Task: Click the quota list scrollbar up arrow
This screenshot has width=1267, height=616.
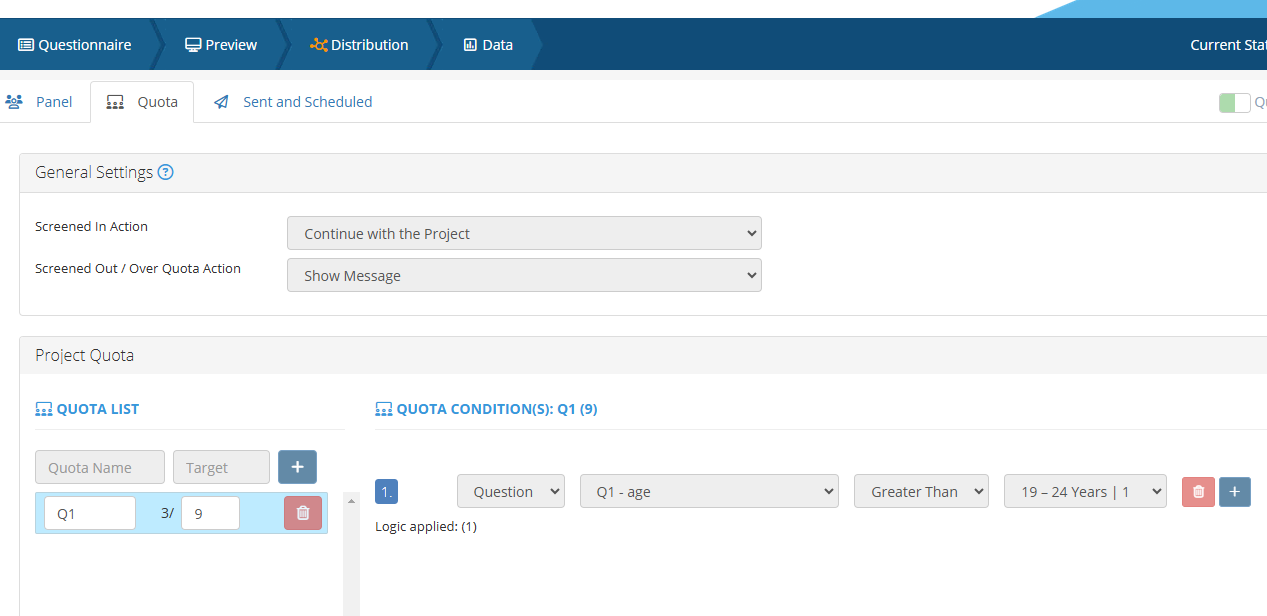Action: [x=351, y=500]
